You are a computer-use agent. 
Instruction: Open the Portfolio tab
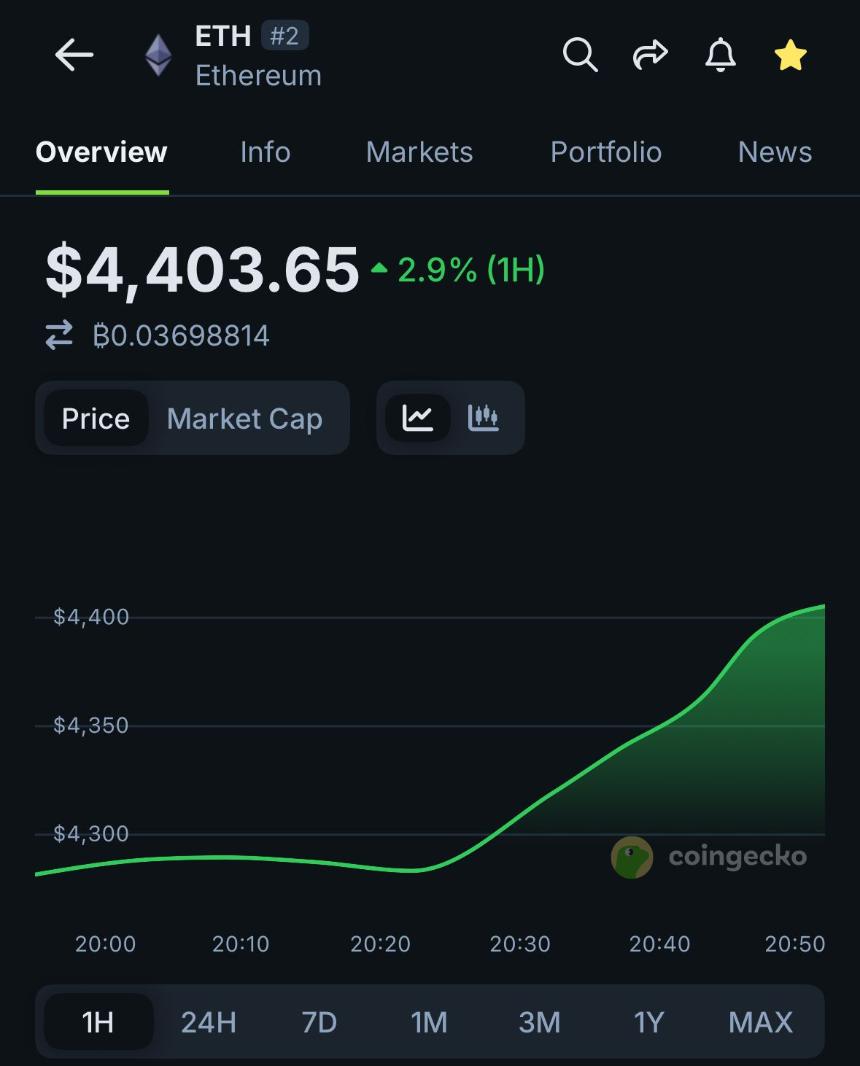coord(606,152)
